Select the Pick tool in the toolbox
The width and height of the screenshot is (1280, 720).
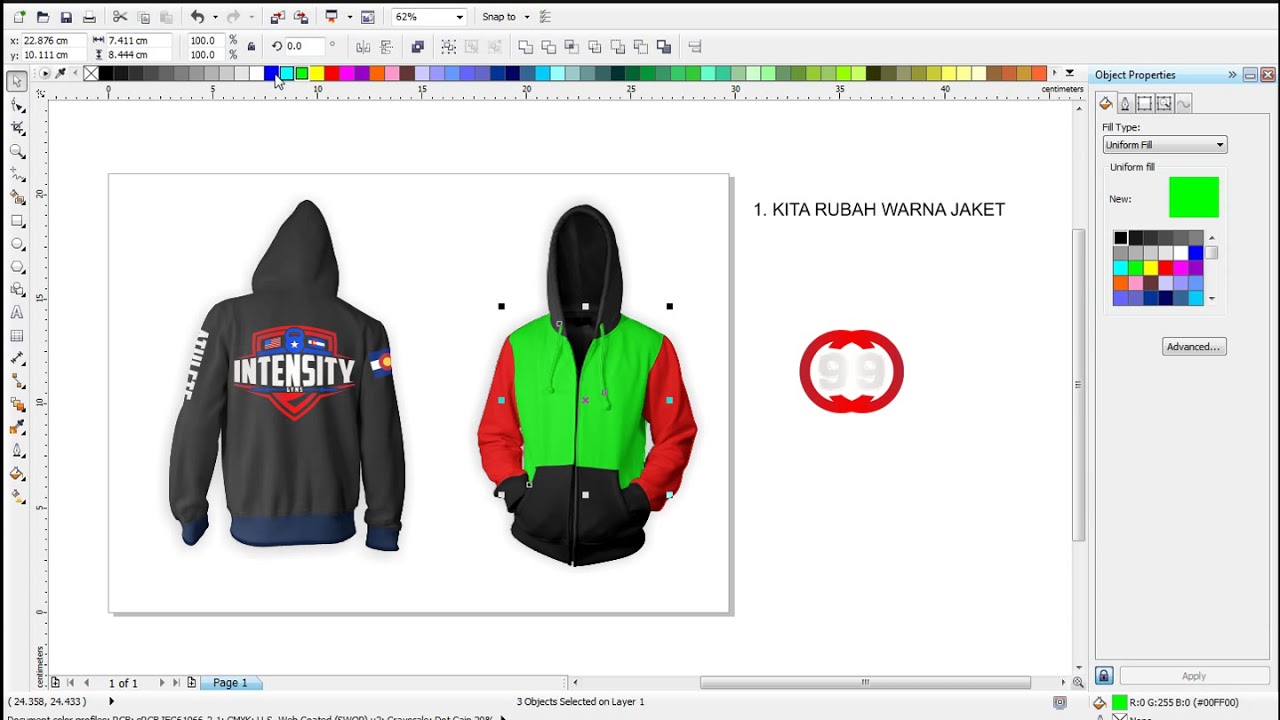click(17, 82)
